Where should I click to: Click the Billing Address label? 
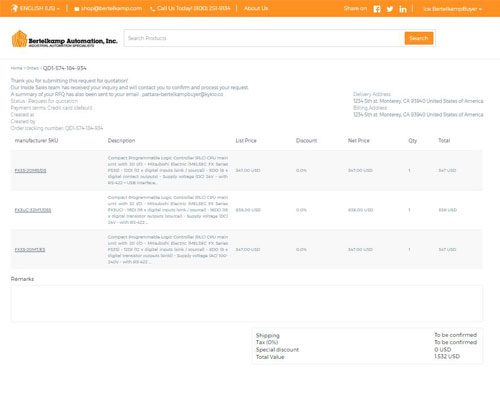(370, 108)
